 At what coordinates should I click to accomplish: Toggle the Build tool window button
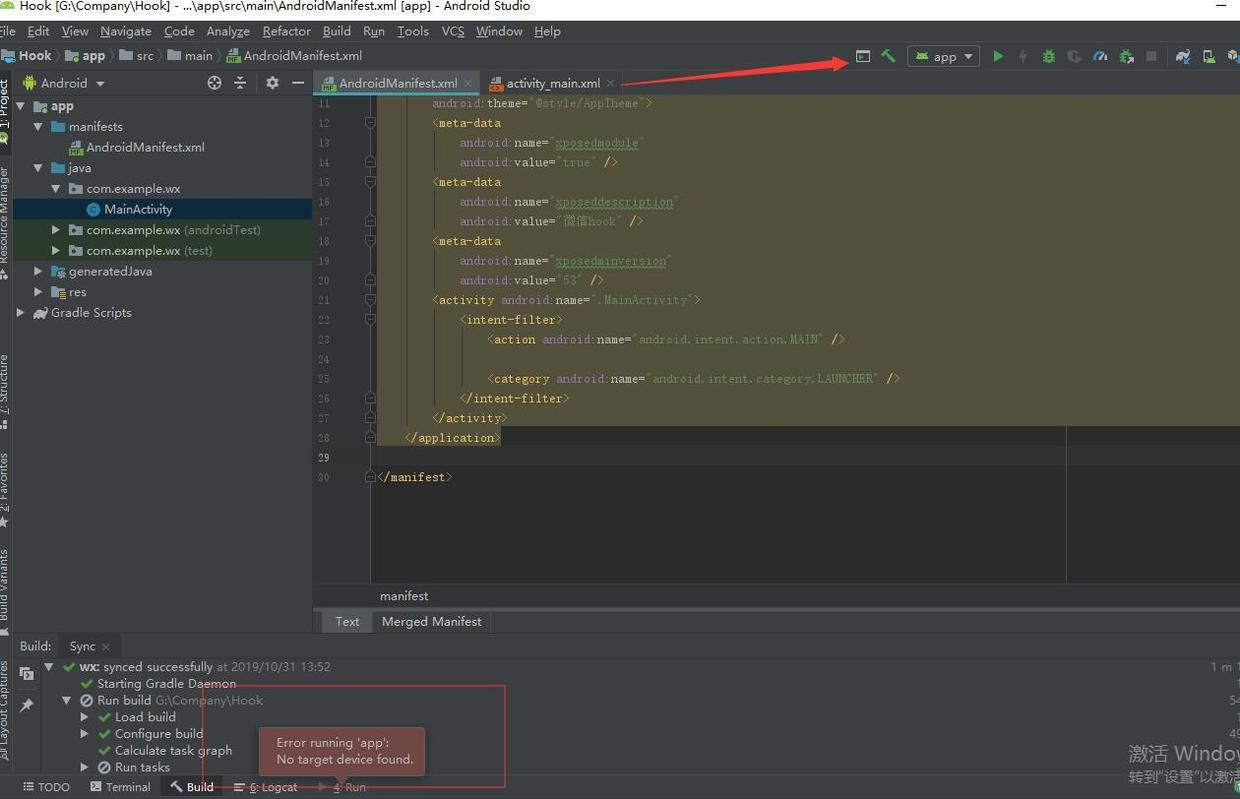click(192, 787)
